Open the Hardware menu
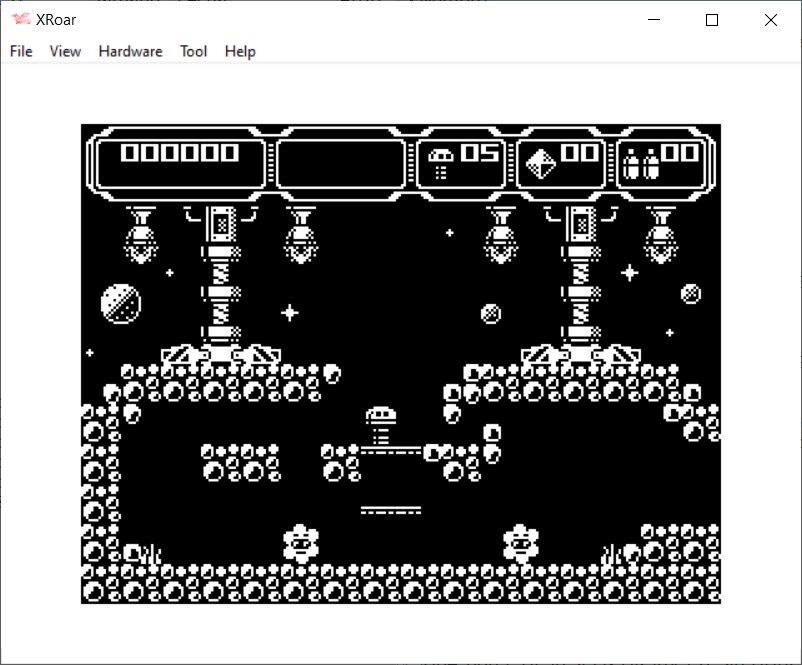 click(130, 51)
